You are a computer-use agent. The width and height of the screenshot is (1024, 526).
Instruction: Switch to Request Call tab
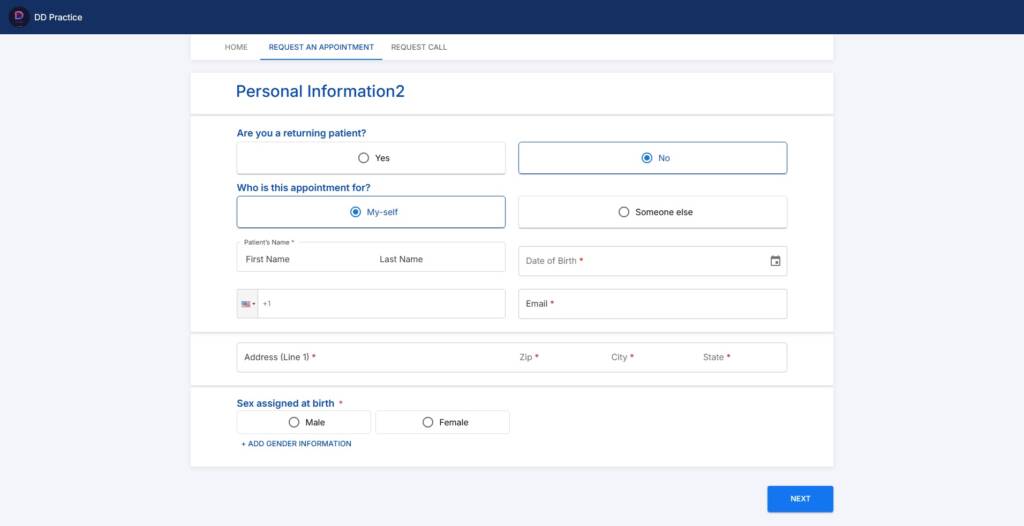coord(419,47)
